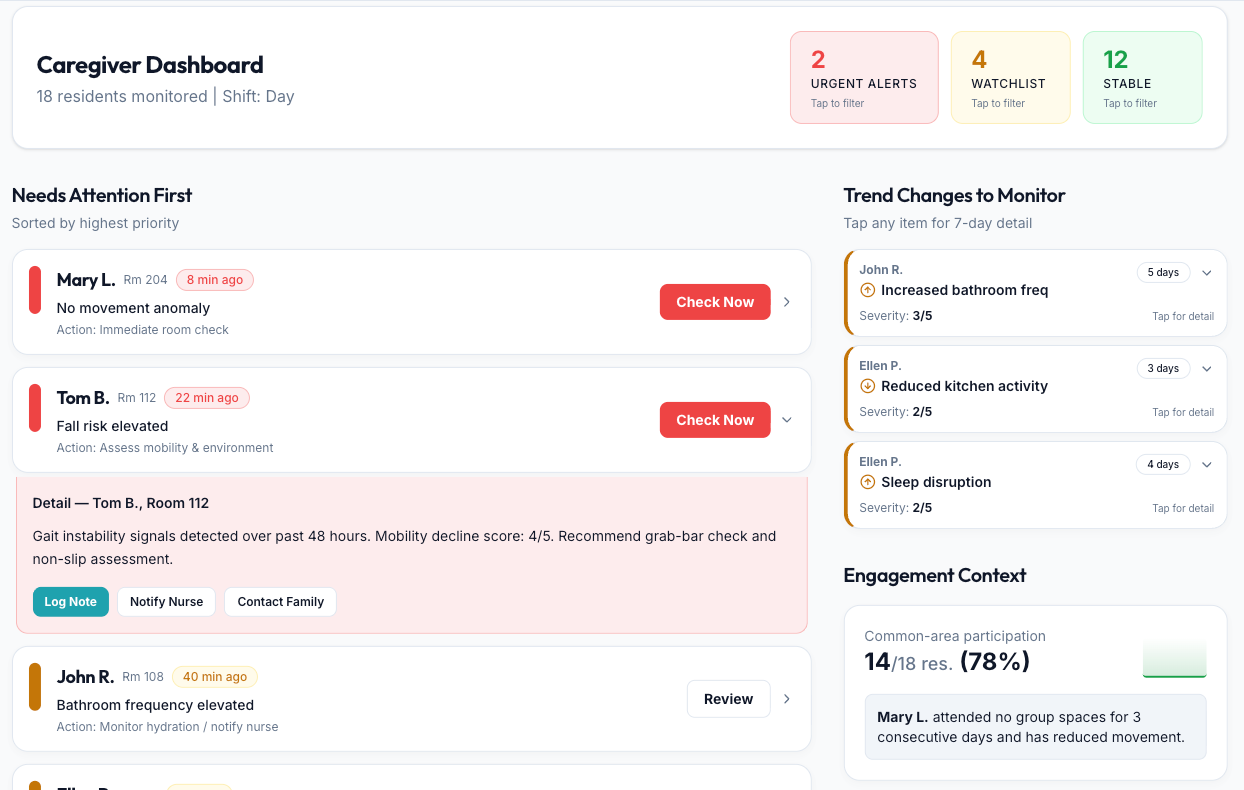Click Check Now for Mary L.
This screenshot has height=790, width=1244.
coord(715,302)
